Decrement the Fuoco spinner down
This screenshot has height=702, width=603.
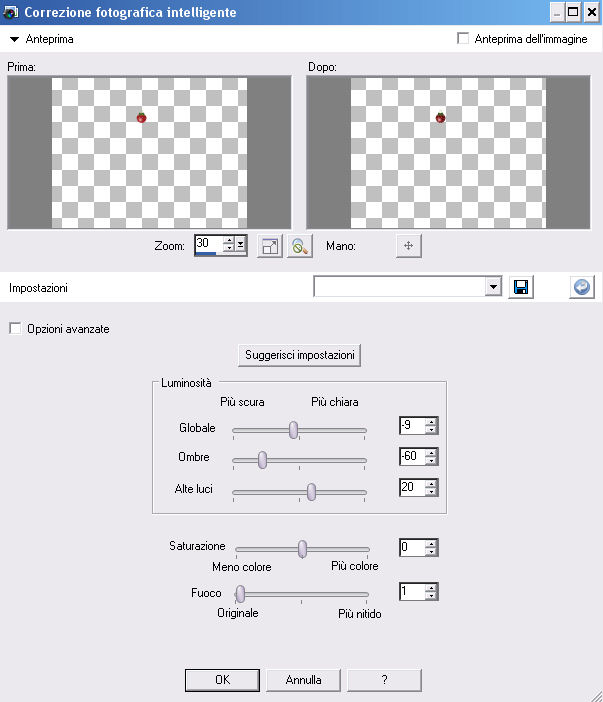point(431,596)
